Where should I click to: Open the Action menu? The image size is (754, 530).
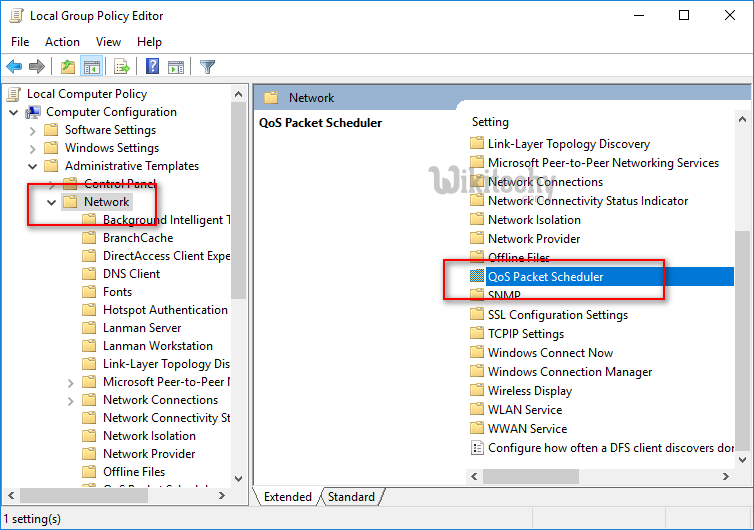(62, 42)
